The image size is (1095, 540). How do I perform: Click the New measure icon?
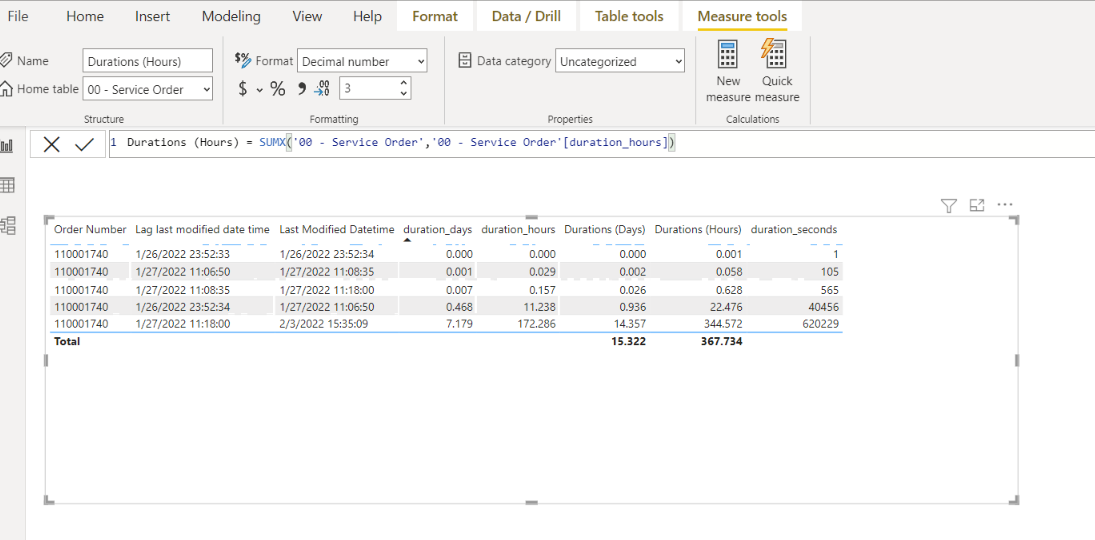[728, 54]
